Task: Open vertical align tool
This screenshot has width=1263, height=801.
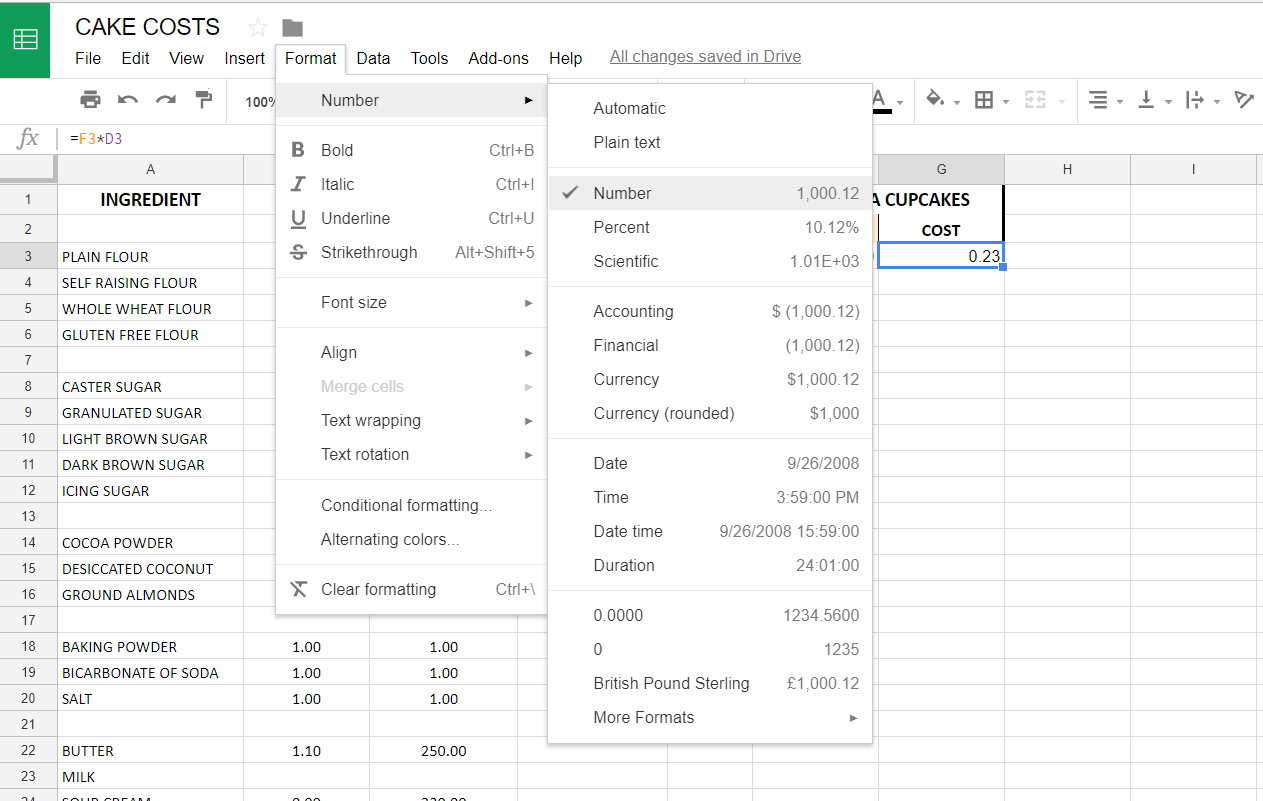Action: (1146, 100)
